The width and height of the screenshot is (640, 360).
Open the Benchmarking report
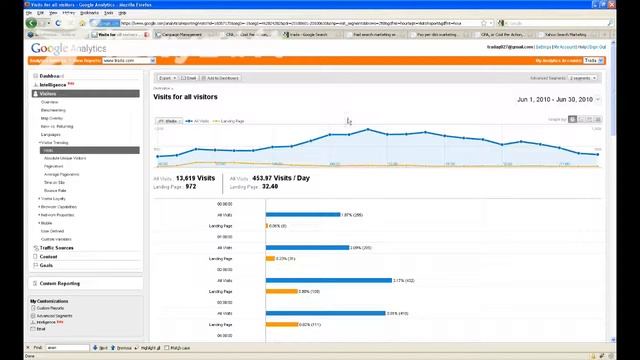click(x=53, y=110)
